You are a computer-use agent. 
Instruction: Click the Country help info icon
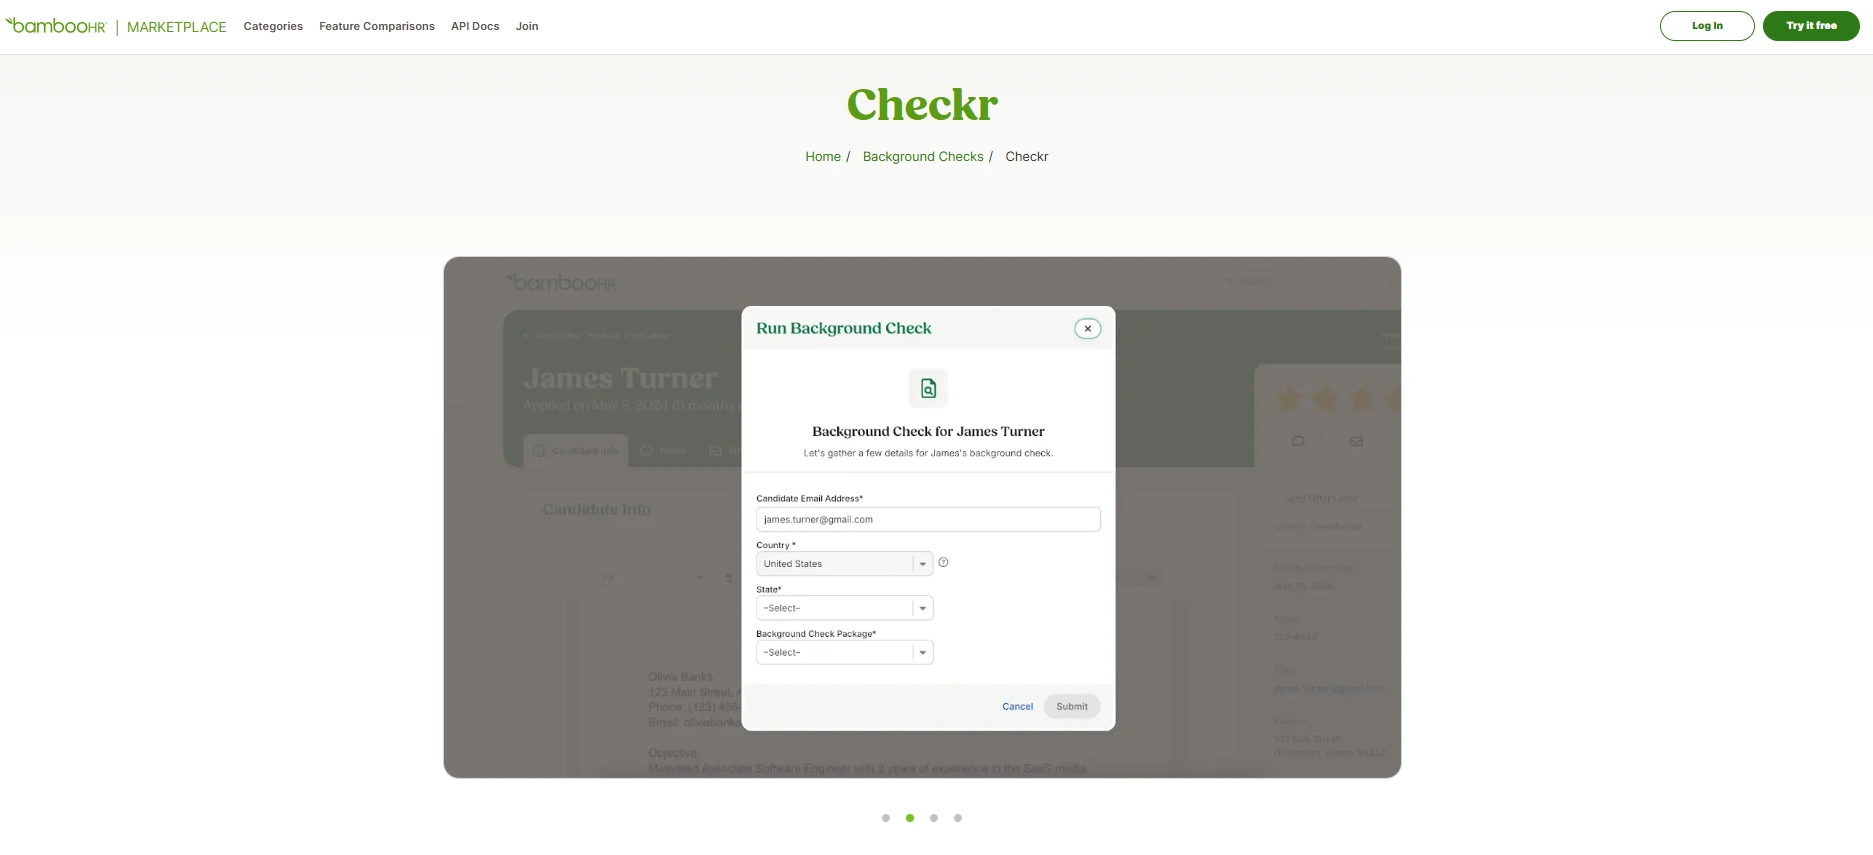[x=943, y=562]
